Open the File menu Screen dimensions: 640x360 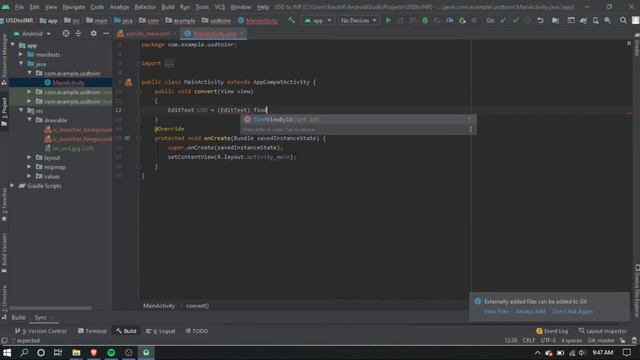pyautogui.click(x=19, y=7)
